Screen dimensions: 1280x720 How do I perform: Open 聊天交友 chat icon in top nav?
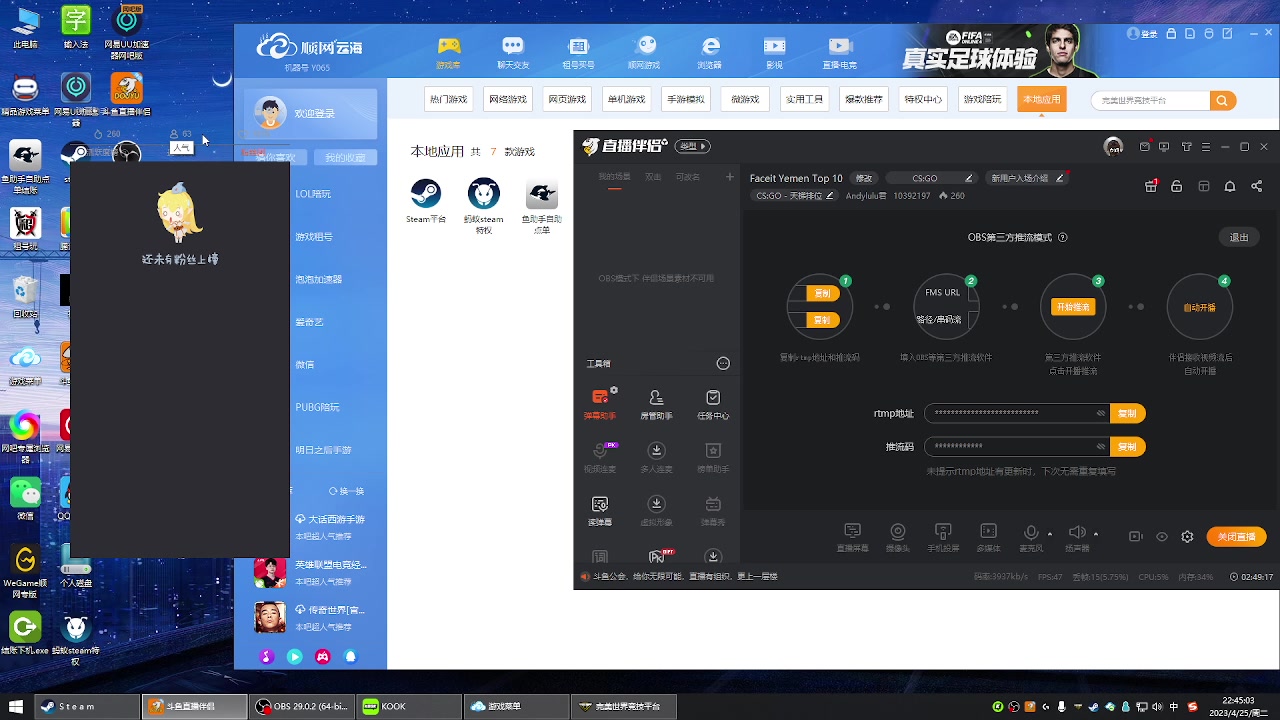[513, 52]
